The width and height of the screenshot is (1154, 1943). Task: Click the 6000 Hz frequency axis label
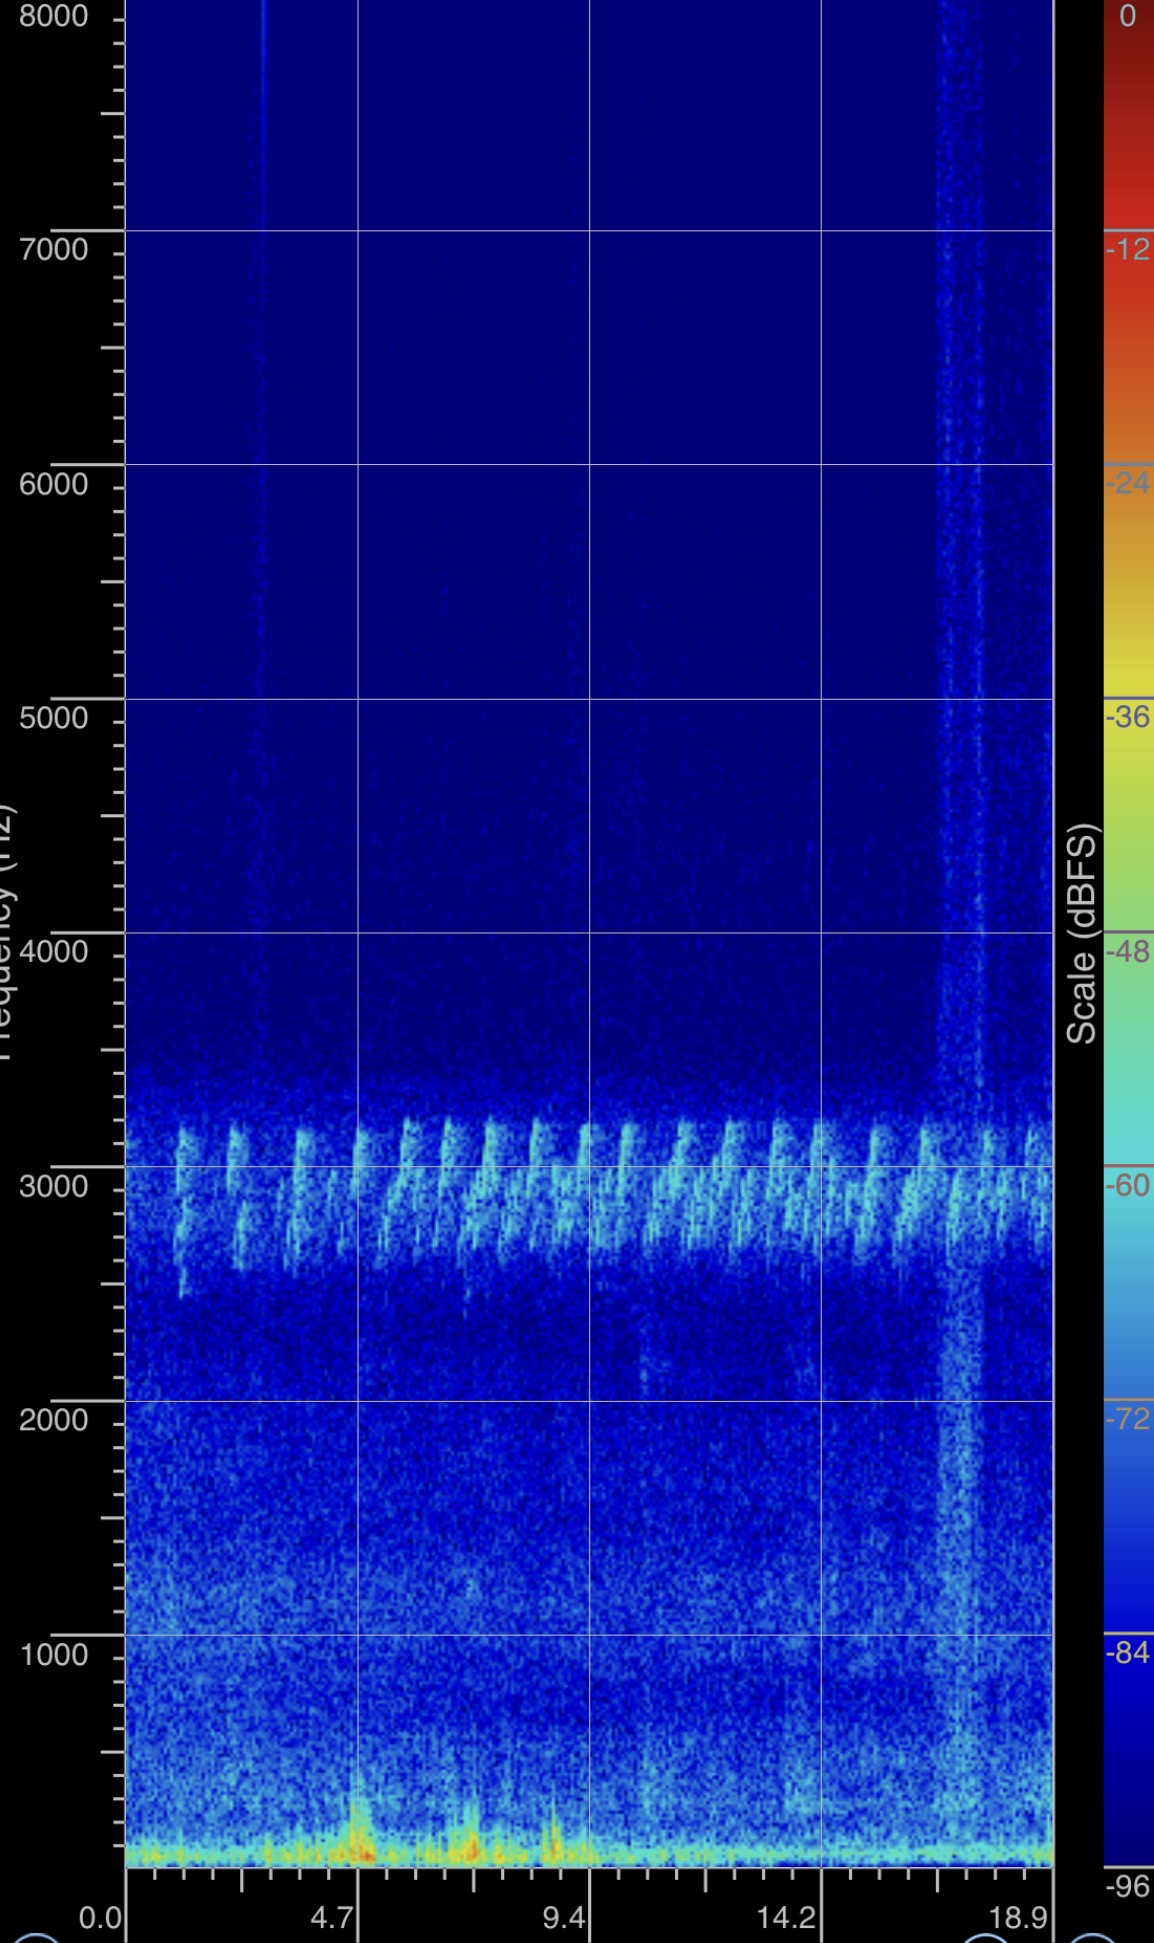pos(53,484)
